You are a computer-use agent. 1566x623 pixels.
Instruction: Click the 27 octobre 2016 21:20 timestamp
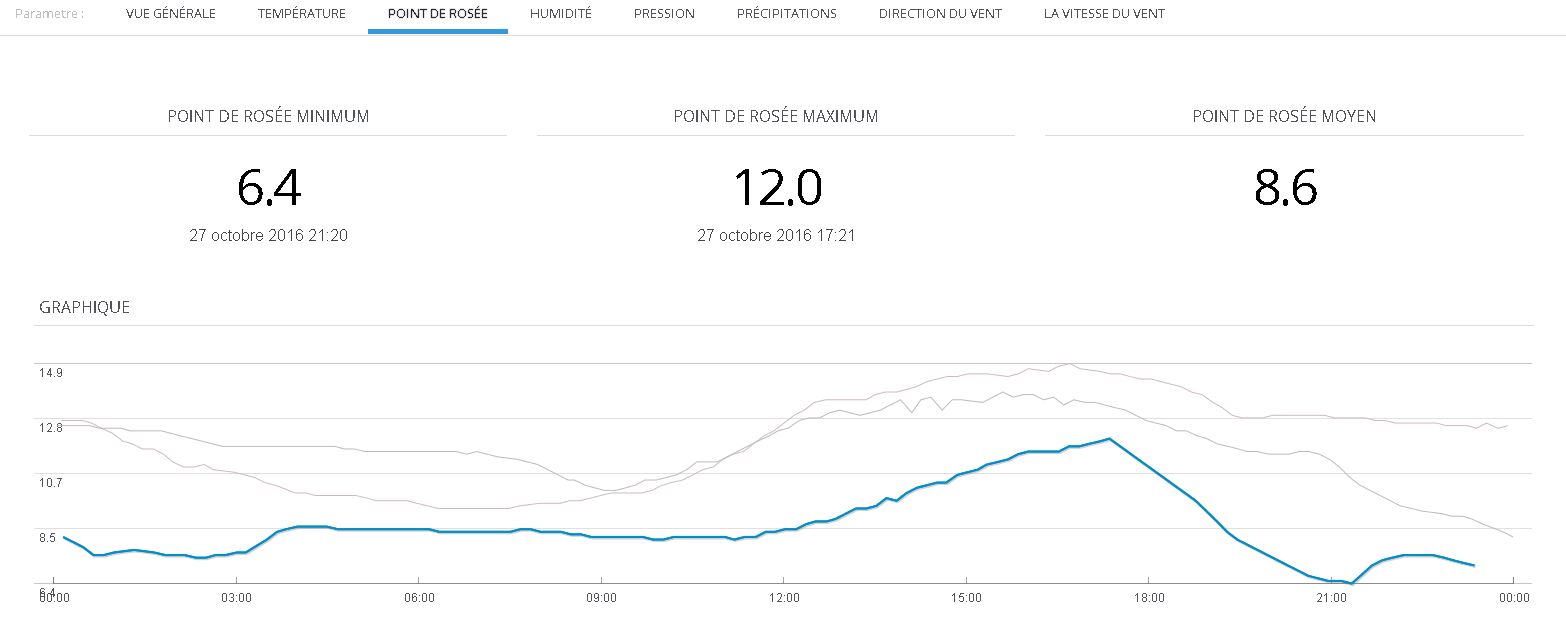269,236
